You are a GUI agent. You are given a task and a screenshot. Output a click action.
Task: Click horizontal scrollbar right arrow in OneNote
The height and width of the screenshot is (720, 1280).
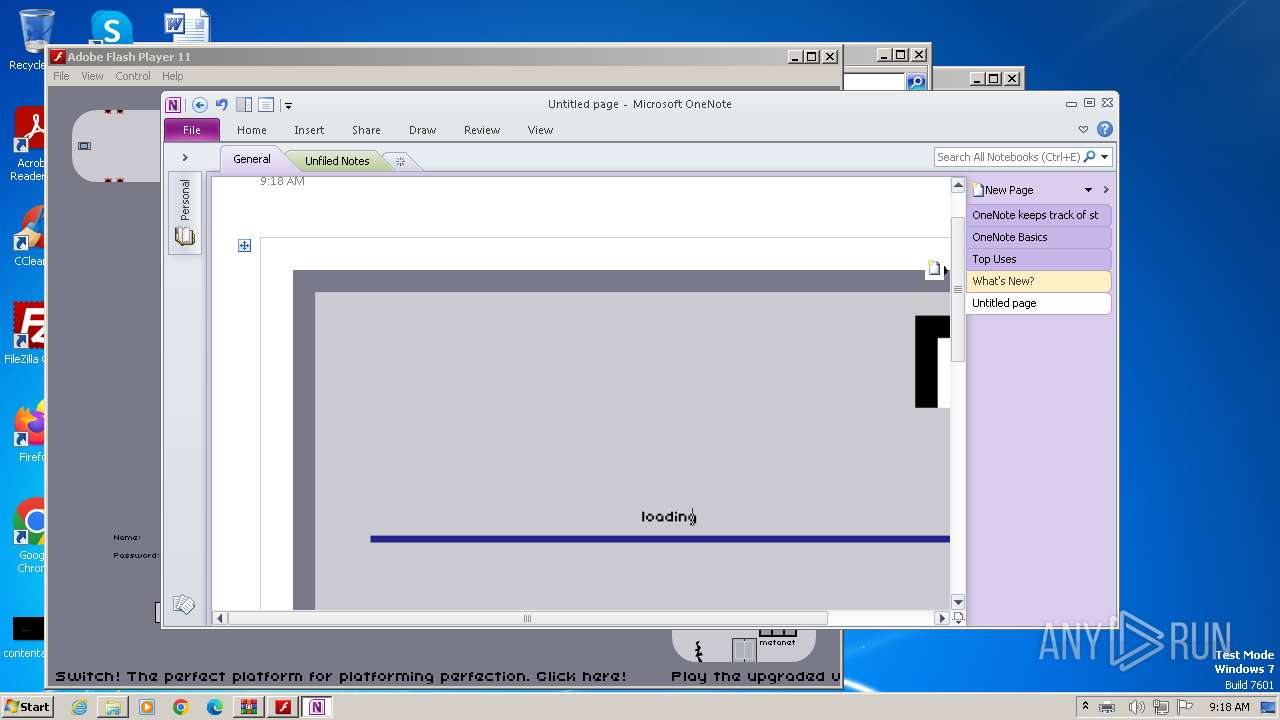point(941,618)
